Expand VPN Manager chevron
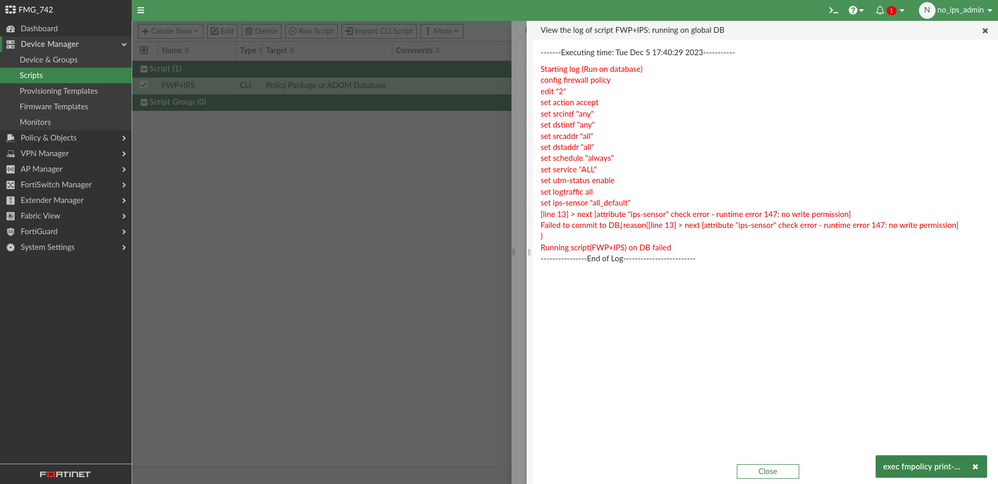 click(124, 153)
